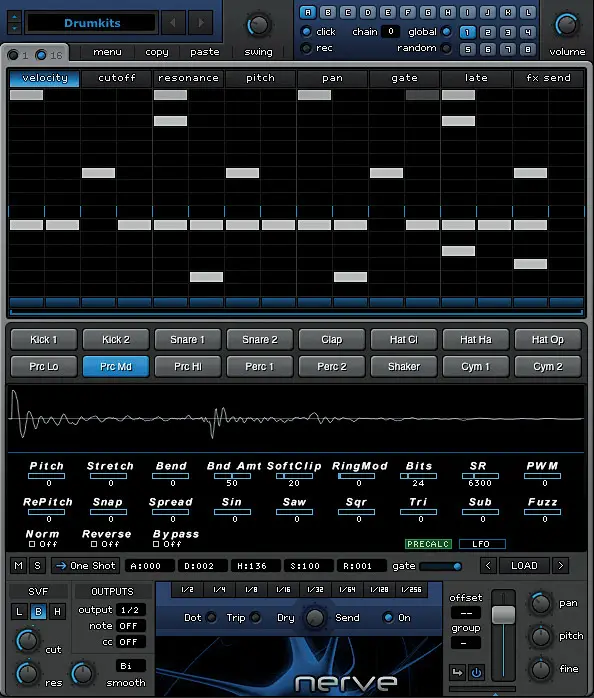Screen dimensions: 594x698
Task: Open the group assignment box
Action: tap(464, 643)
